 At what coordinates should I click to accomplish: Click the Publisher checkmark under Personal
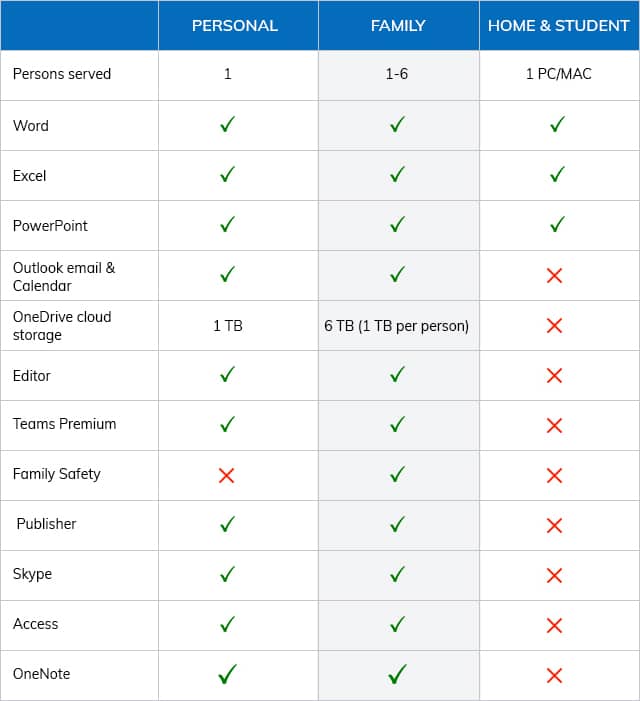click(x=227, y=524)
